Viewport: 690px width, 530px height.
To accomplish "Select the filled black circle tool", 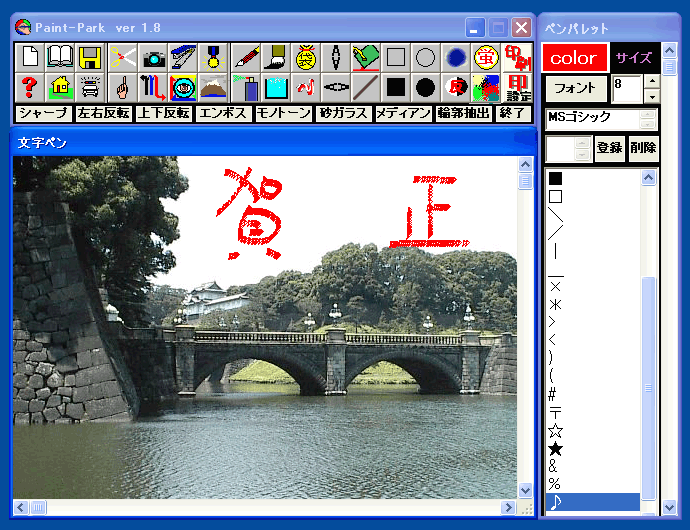I will pyautogui.click(x=426, y=87).
